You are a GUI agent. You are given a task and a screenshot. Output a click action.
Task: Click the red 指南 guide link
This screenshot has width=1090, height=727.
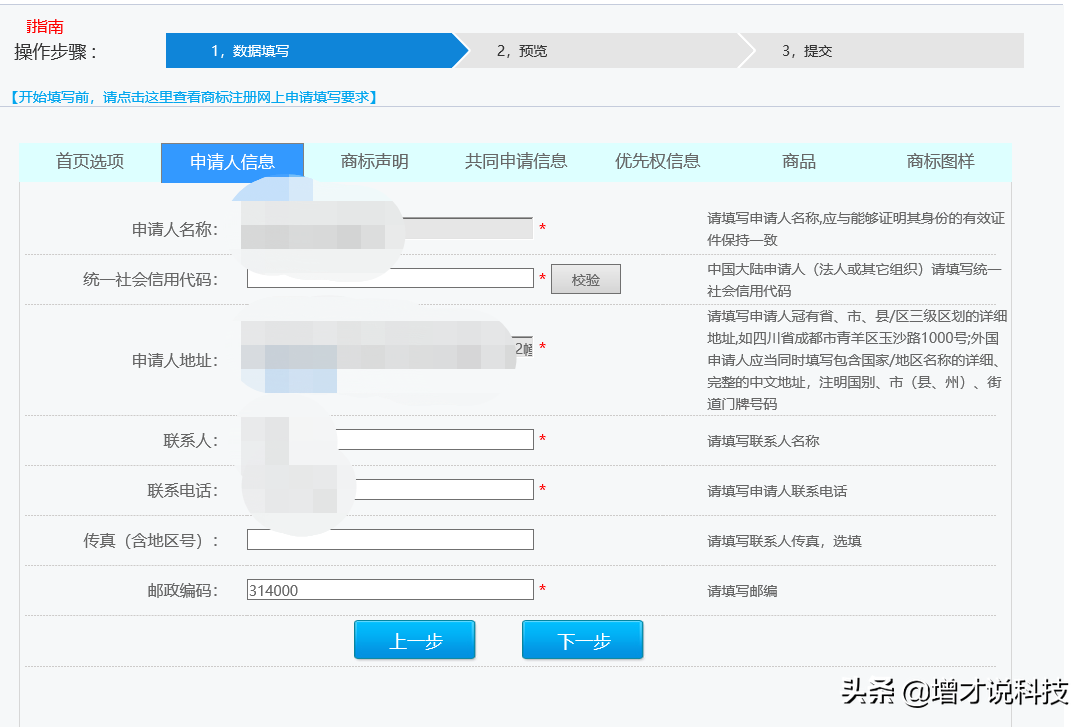point(45,27)
